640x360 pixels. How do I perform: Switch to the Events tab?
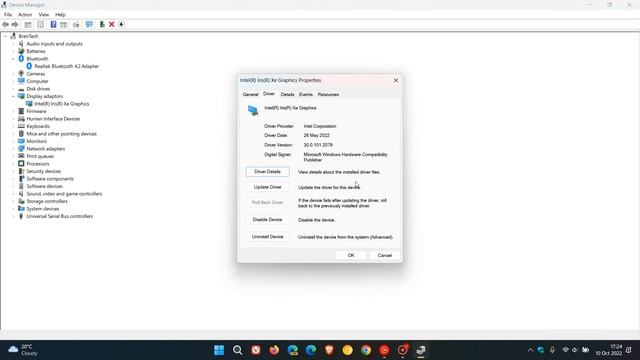click(306, 94)
